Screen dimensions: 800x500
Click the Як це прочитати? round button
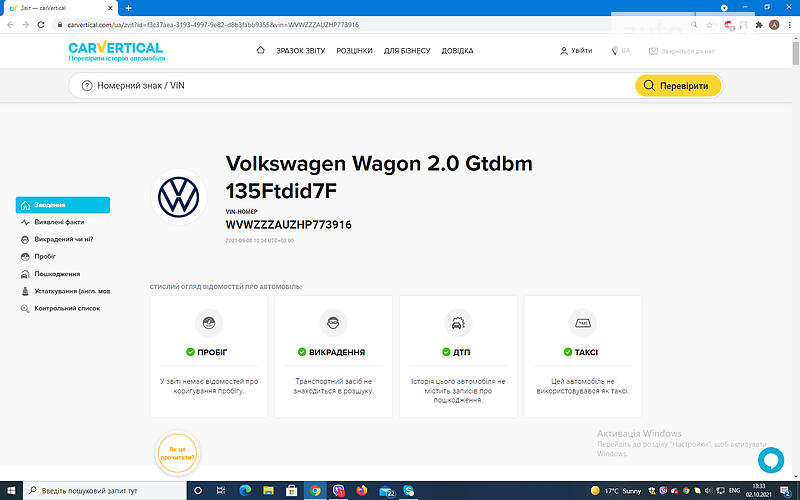tap(178, 453)
